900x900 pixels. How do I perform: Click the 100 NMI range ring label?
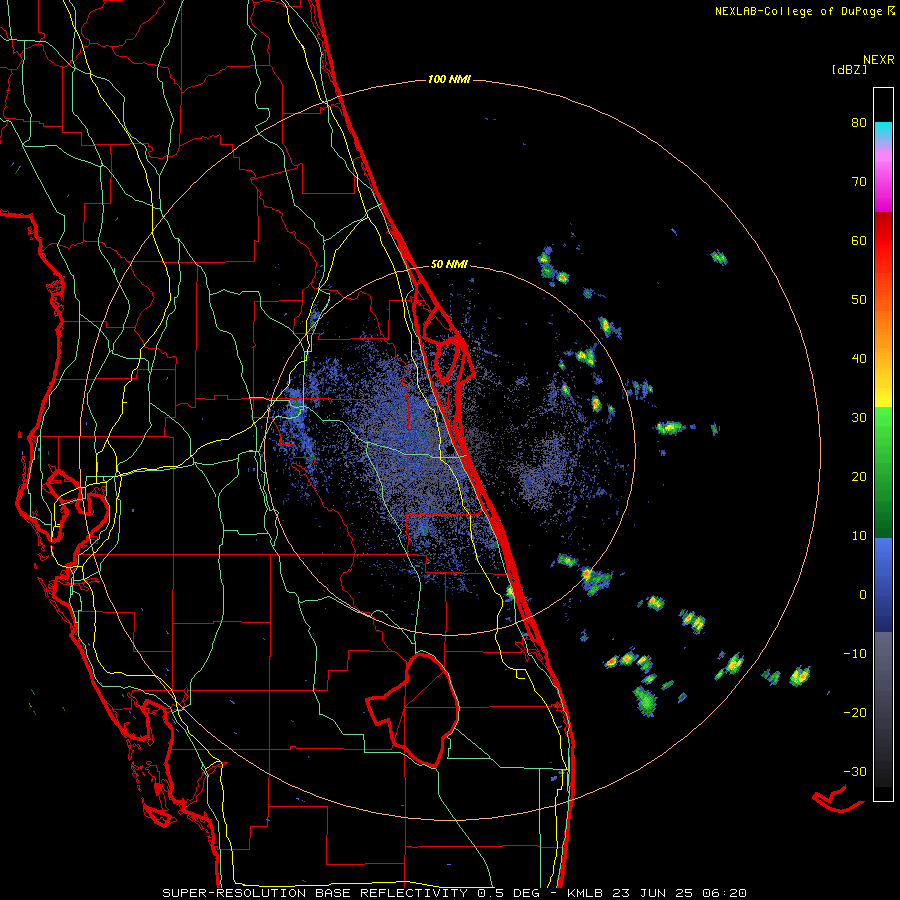pos(449,79)
